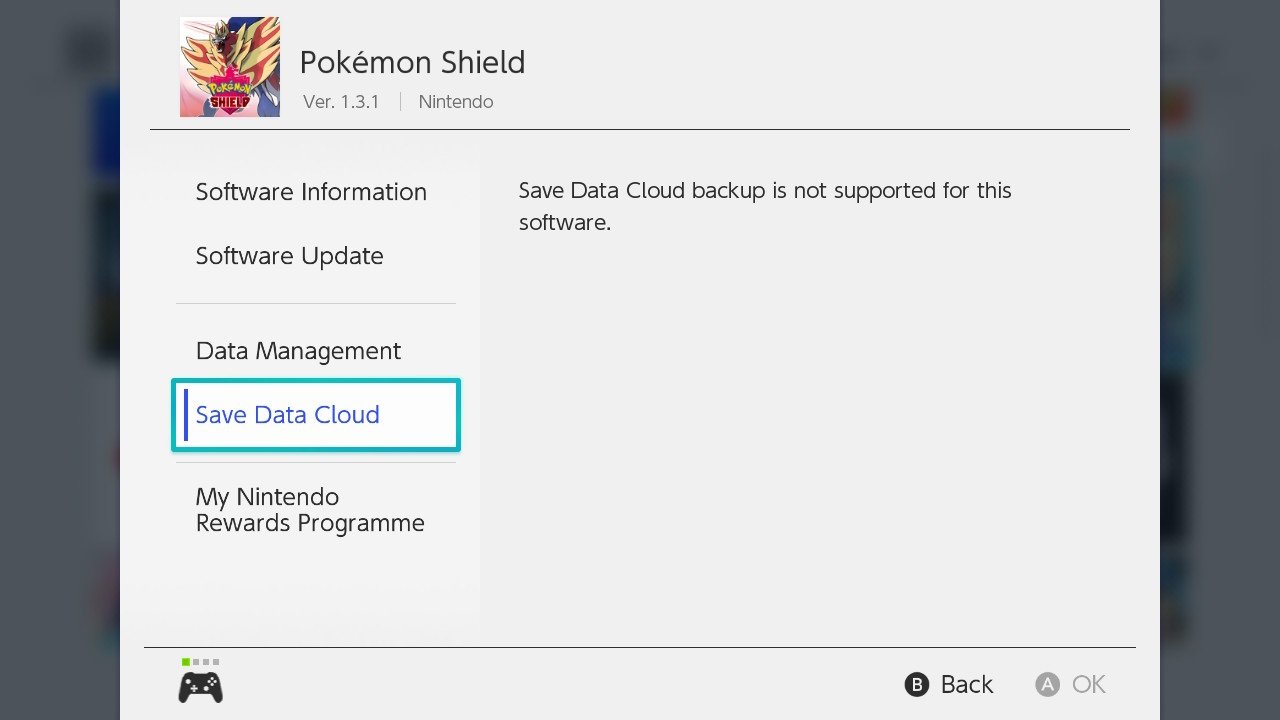
Task: Click the grey player indicator dots
Action: [x=206, y=662]
